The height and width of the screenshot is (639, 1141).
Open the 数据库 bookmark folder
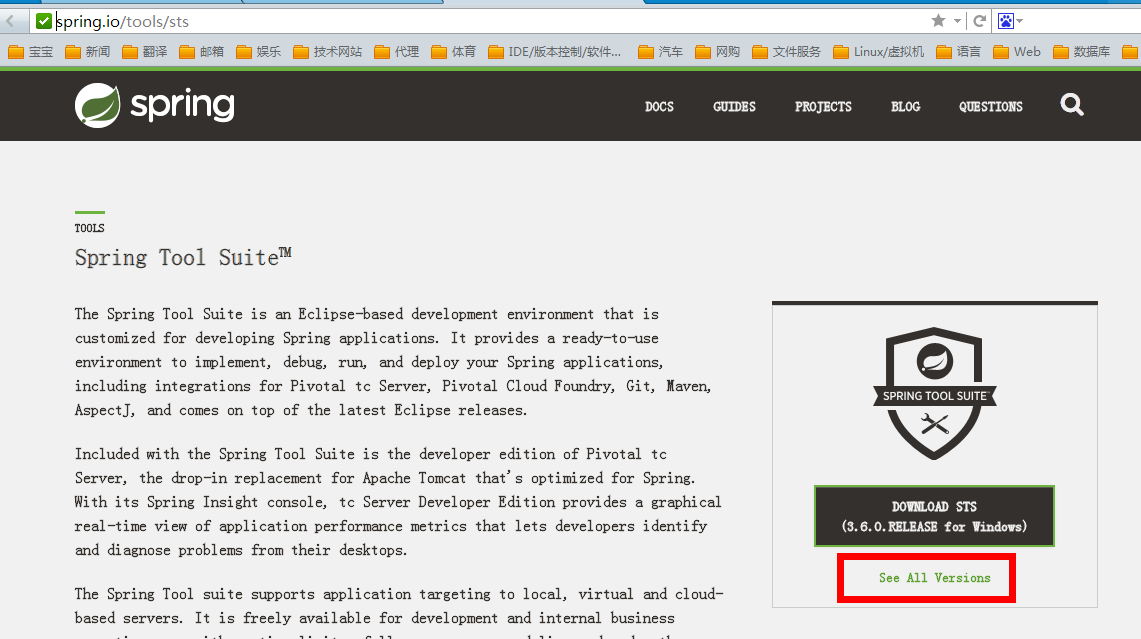[x=1082, y=52]
